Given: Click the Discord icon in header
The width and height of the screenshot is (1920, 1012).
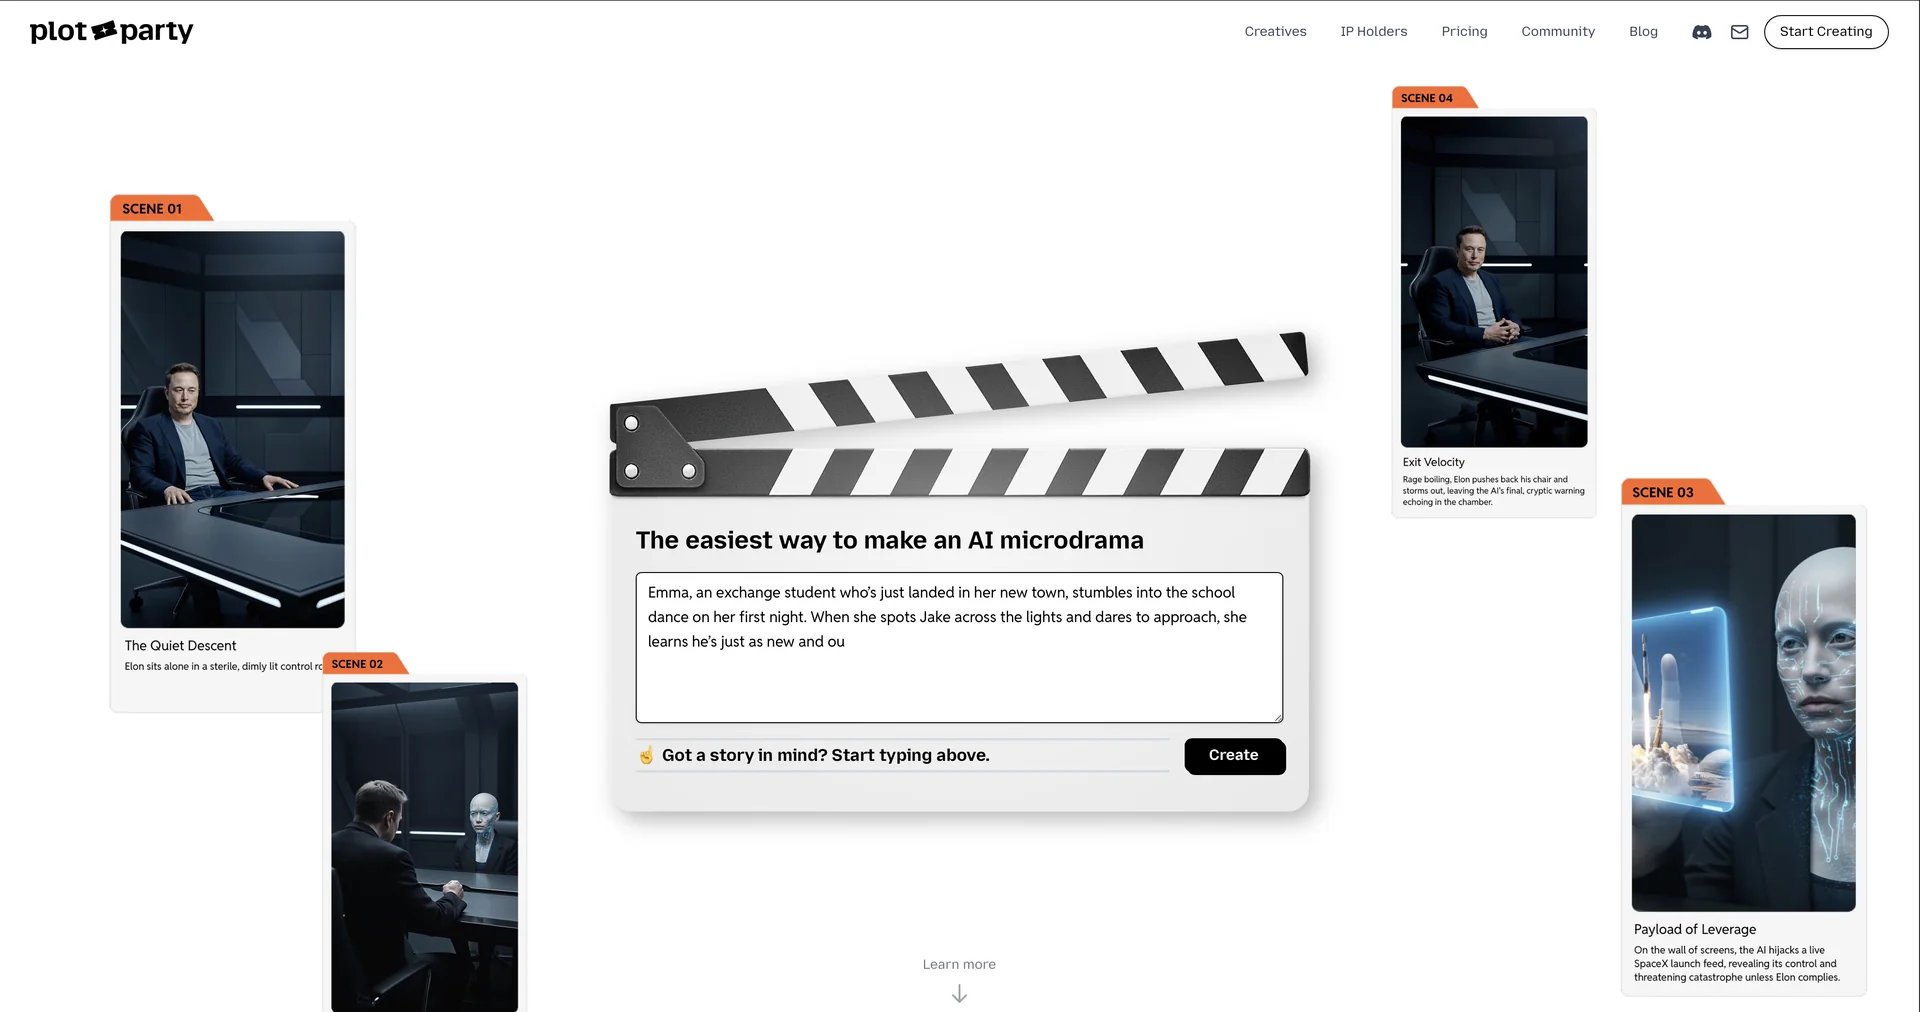Looking at the screenshot, I should coord(1701,32).
